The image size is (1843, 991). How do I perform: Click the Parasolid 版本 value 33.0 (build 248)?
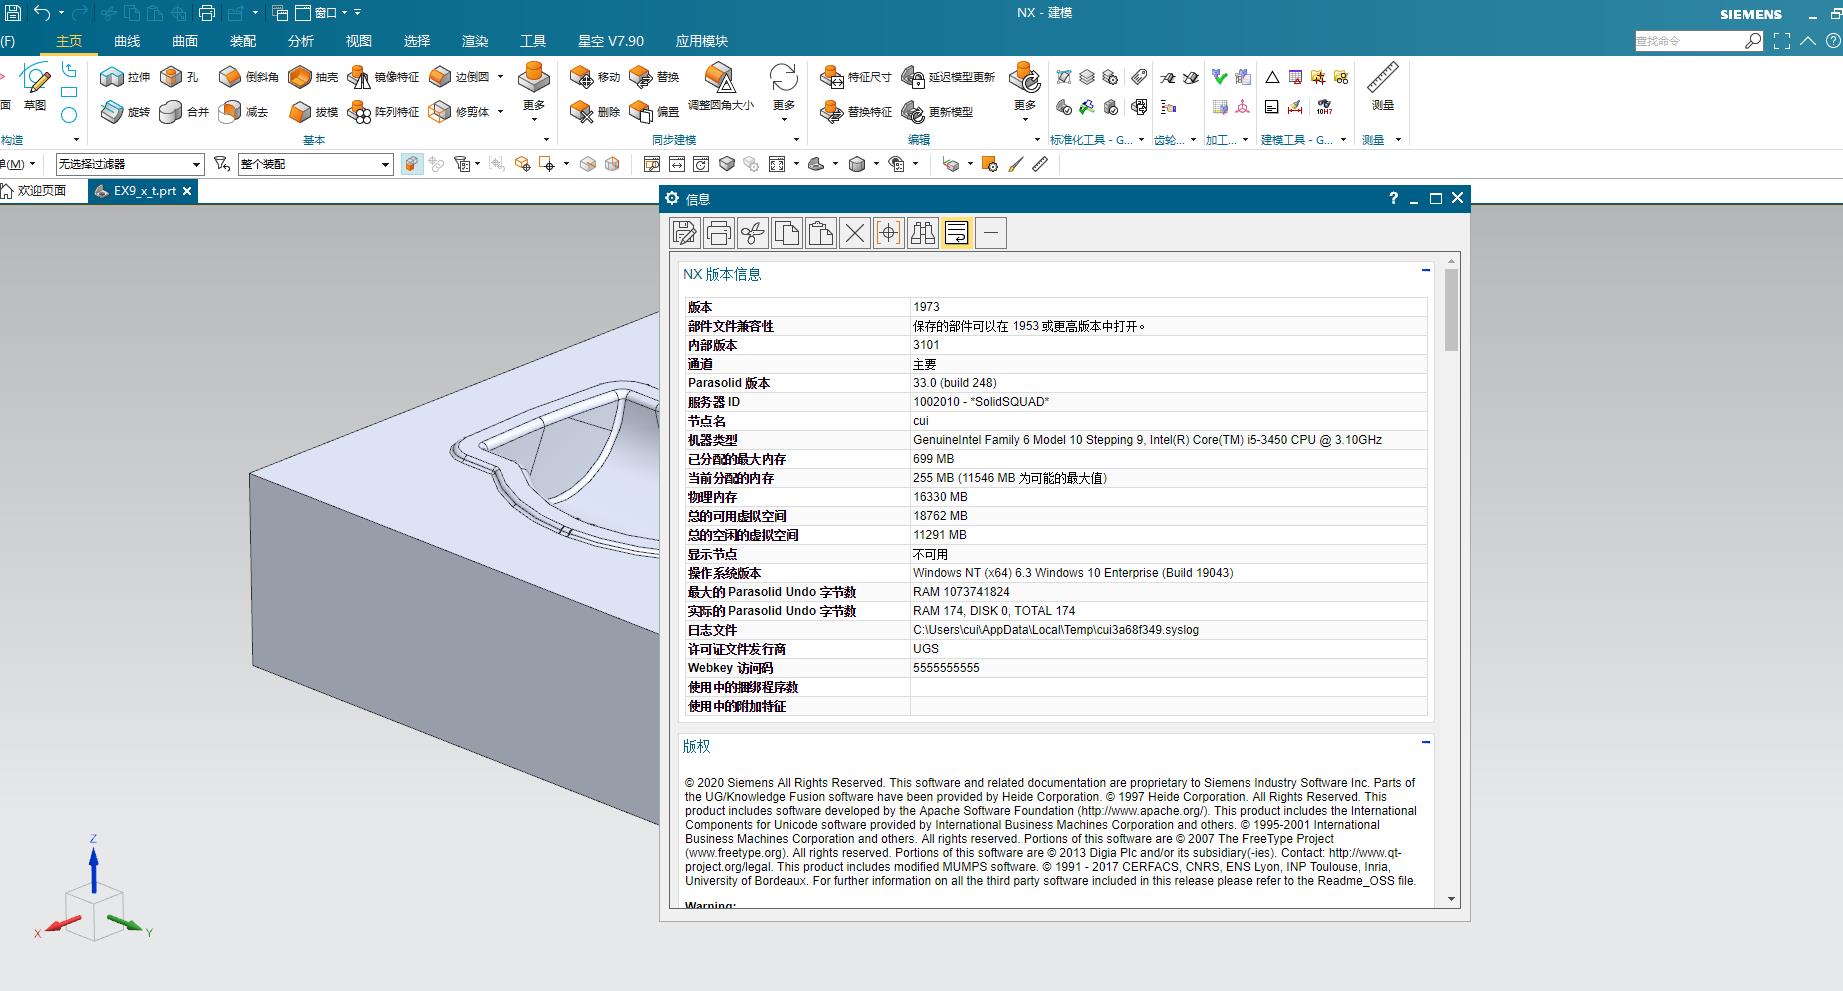(x=955, y=383)
